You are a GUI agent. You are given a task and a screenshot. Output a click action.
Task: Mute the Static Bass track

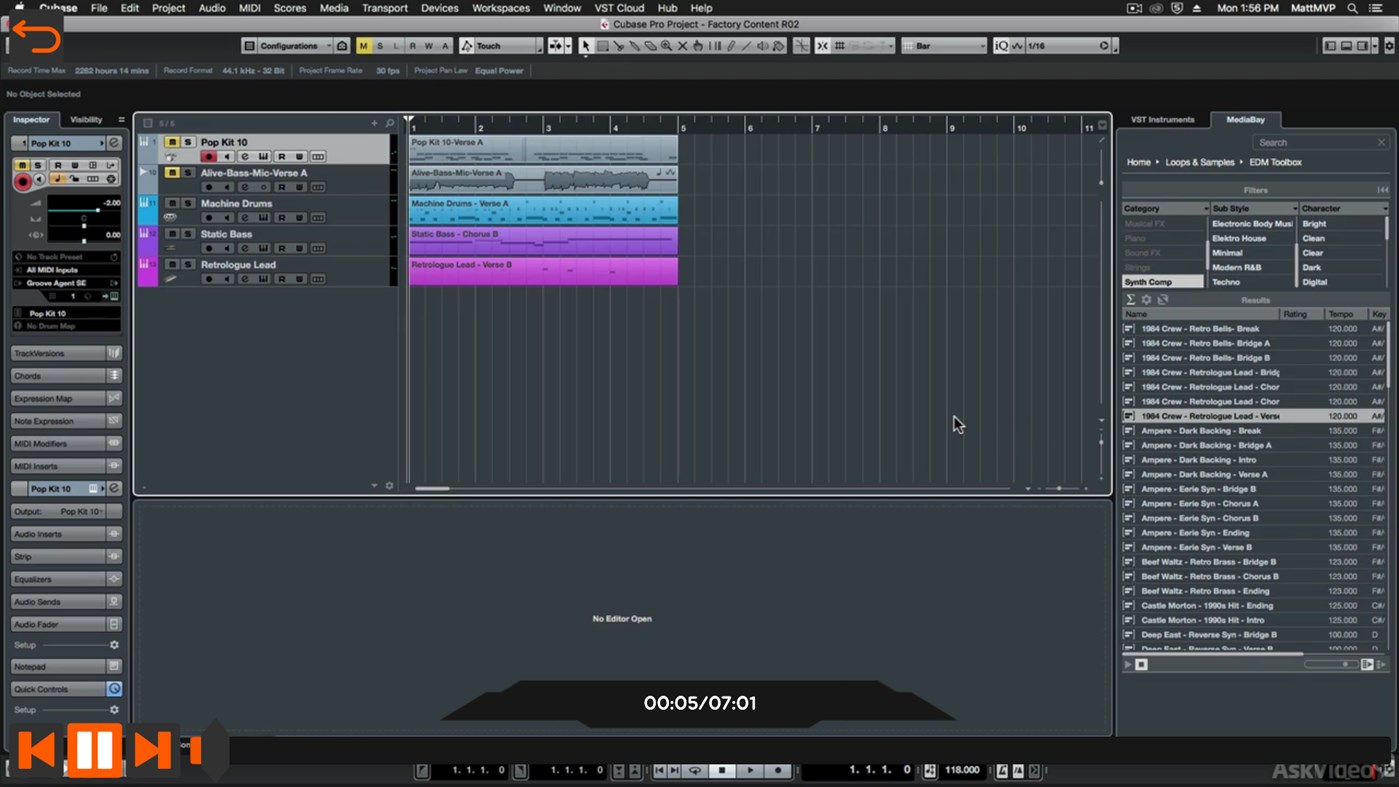(x=172, y=233)
